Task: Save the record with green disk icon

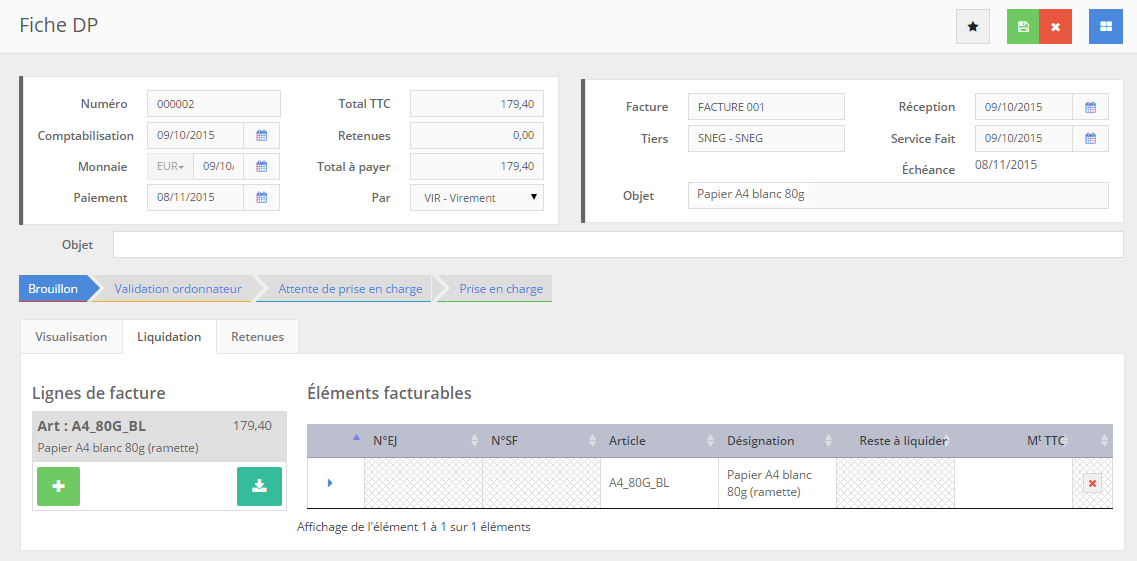Action: 1023,27
